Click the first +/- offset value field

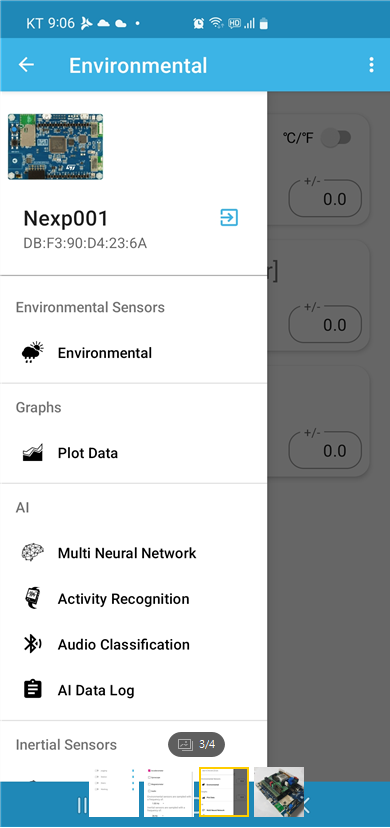click(325, 199)
